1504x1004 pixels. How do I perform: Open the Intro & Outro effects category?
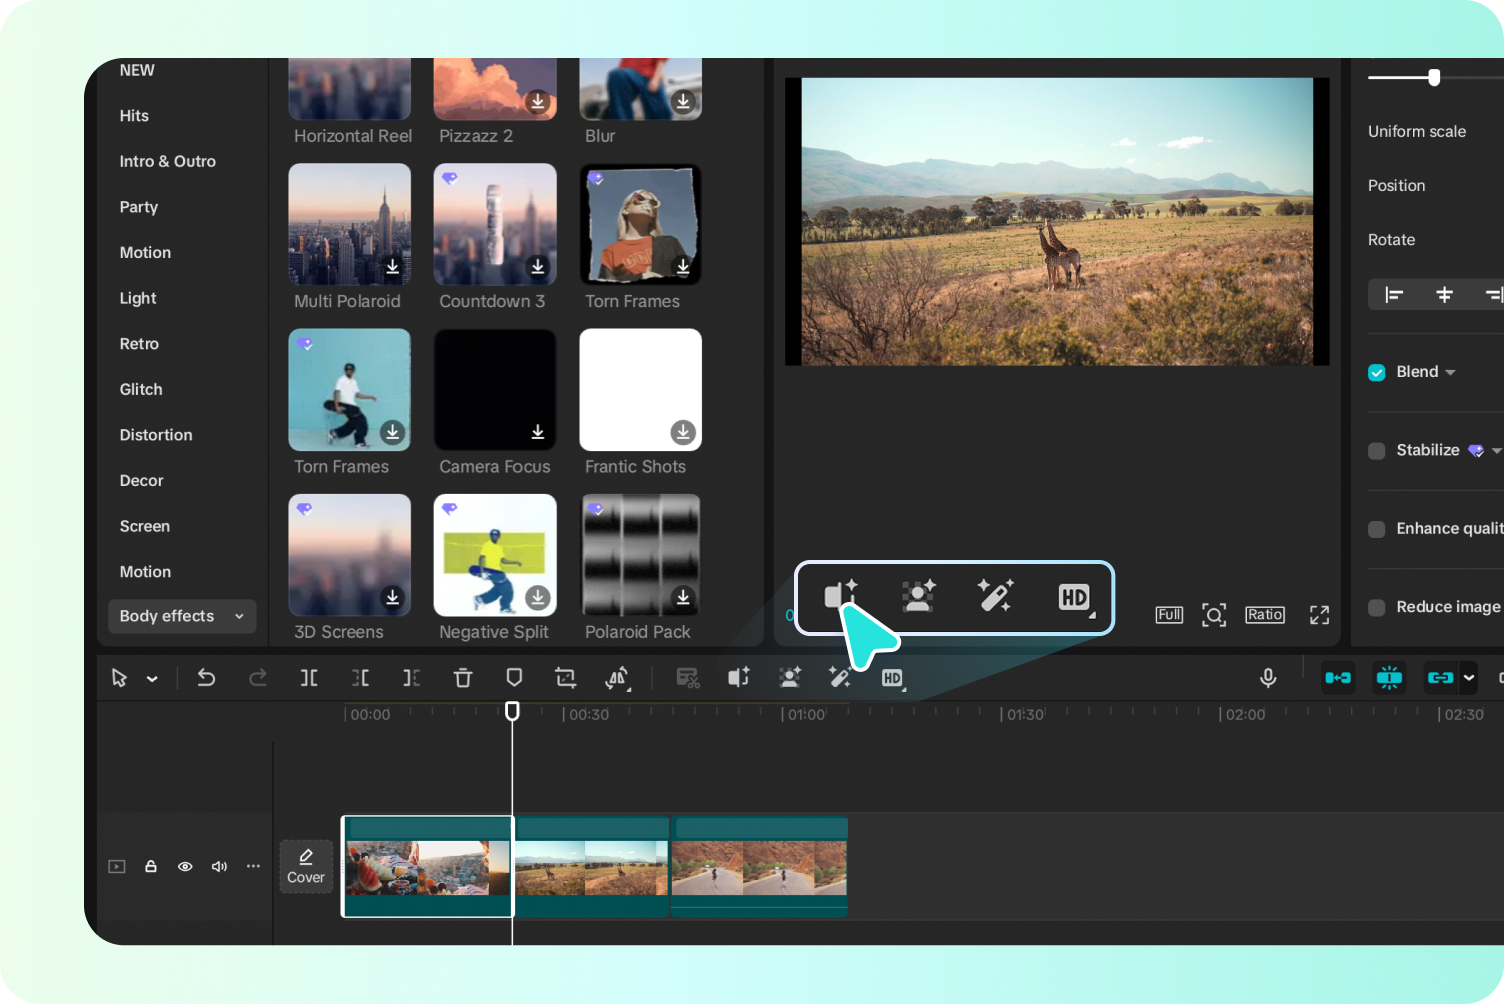[167, 161]
